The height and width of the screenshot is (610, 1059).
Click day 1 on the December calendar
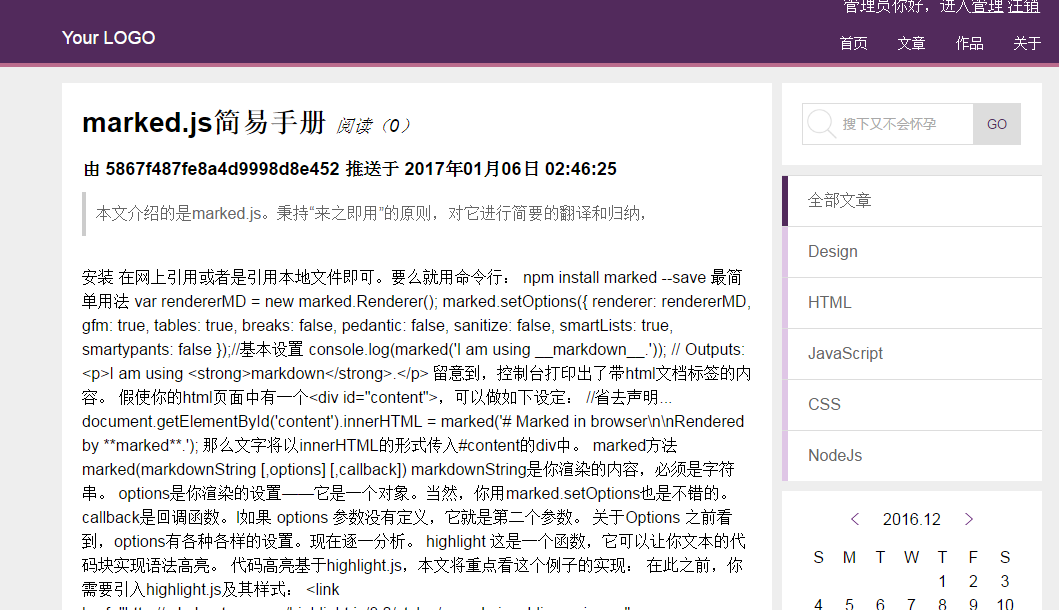tap(942, 581)
